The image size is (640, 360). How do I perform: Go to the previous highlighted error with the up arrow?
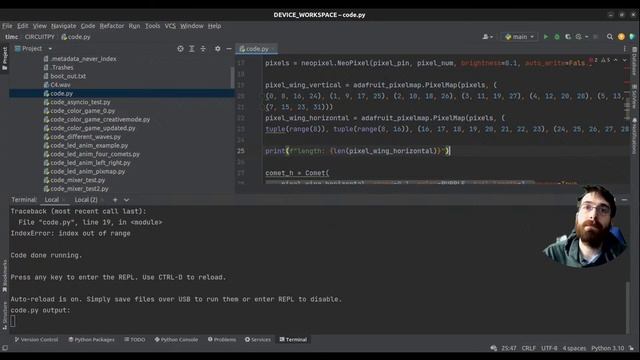(616, 60)
